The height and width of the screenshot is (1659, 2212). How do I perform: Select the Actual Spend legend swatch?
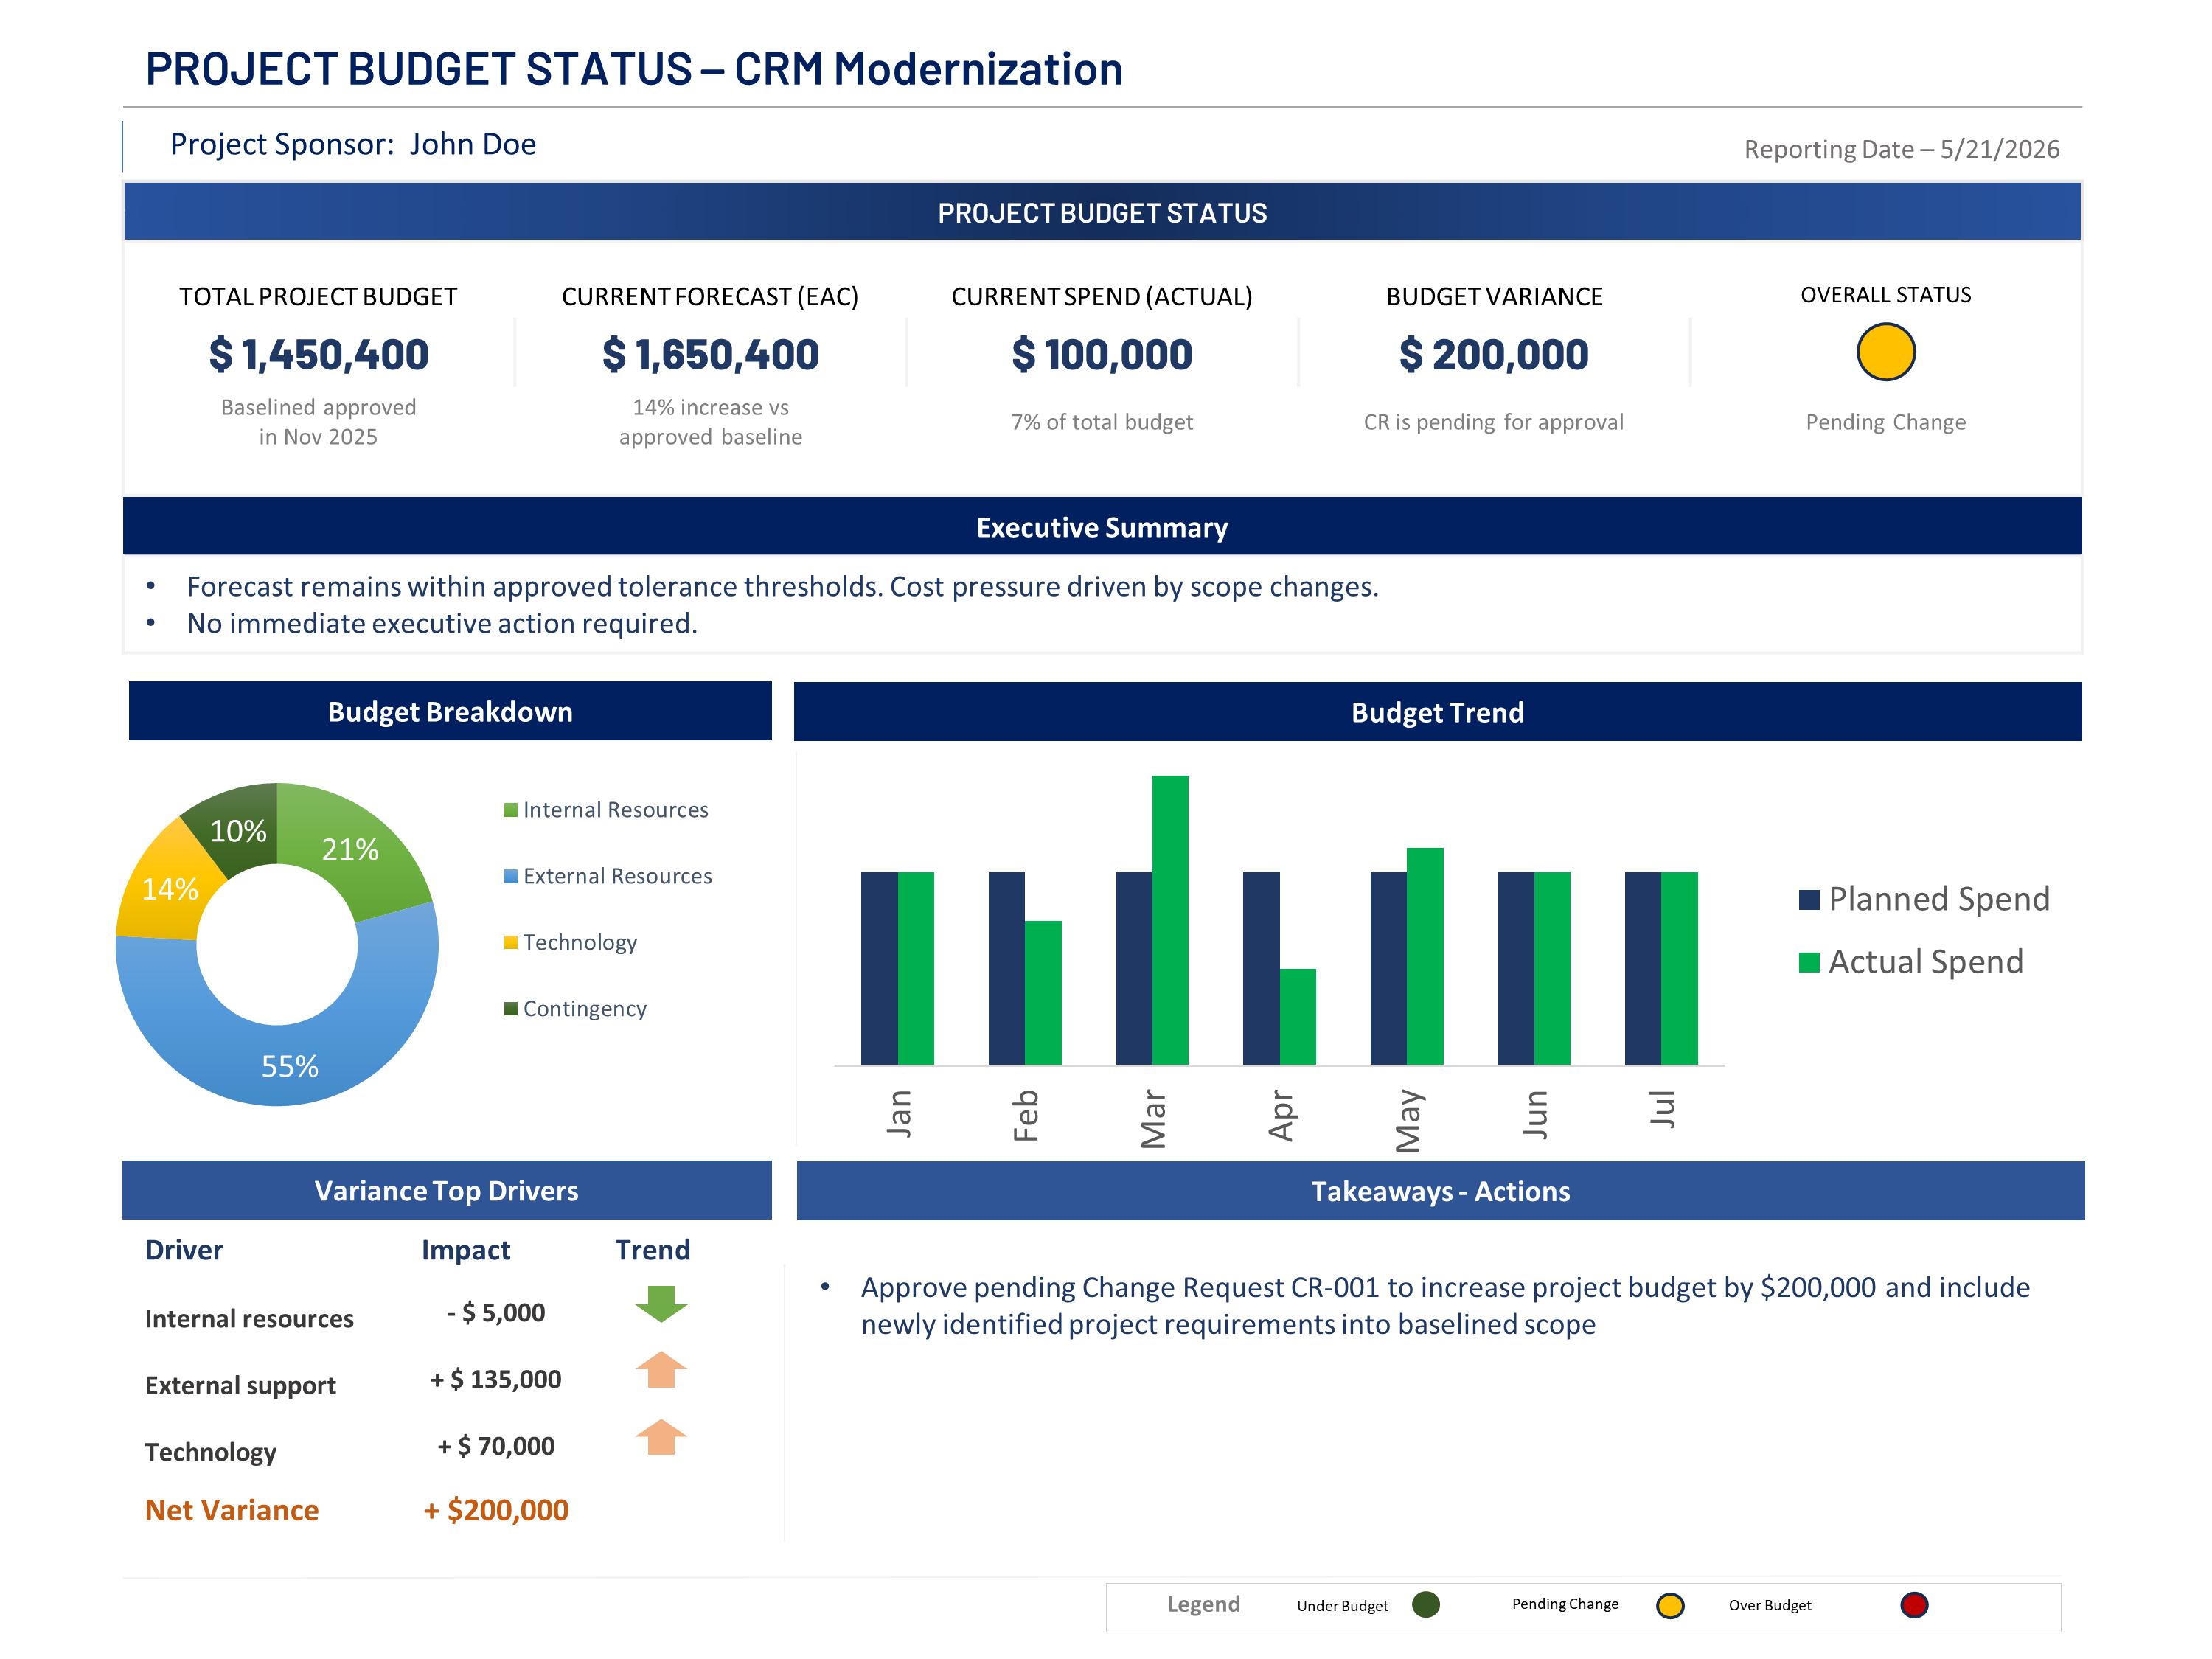click(x=1808, y=962)
